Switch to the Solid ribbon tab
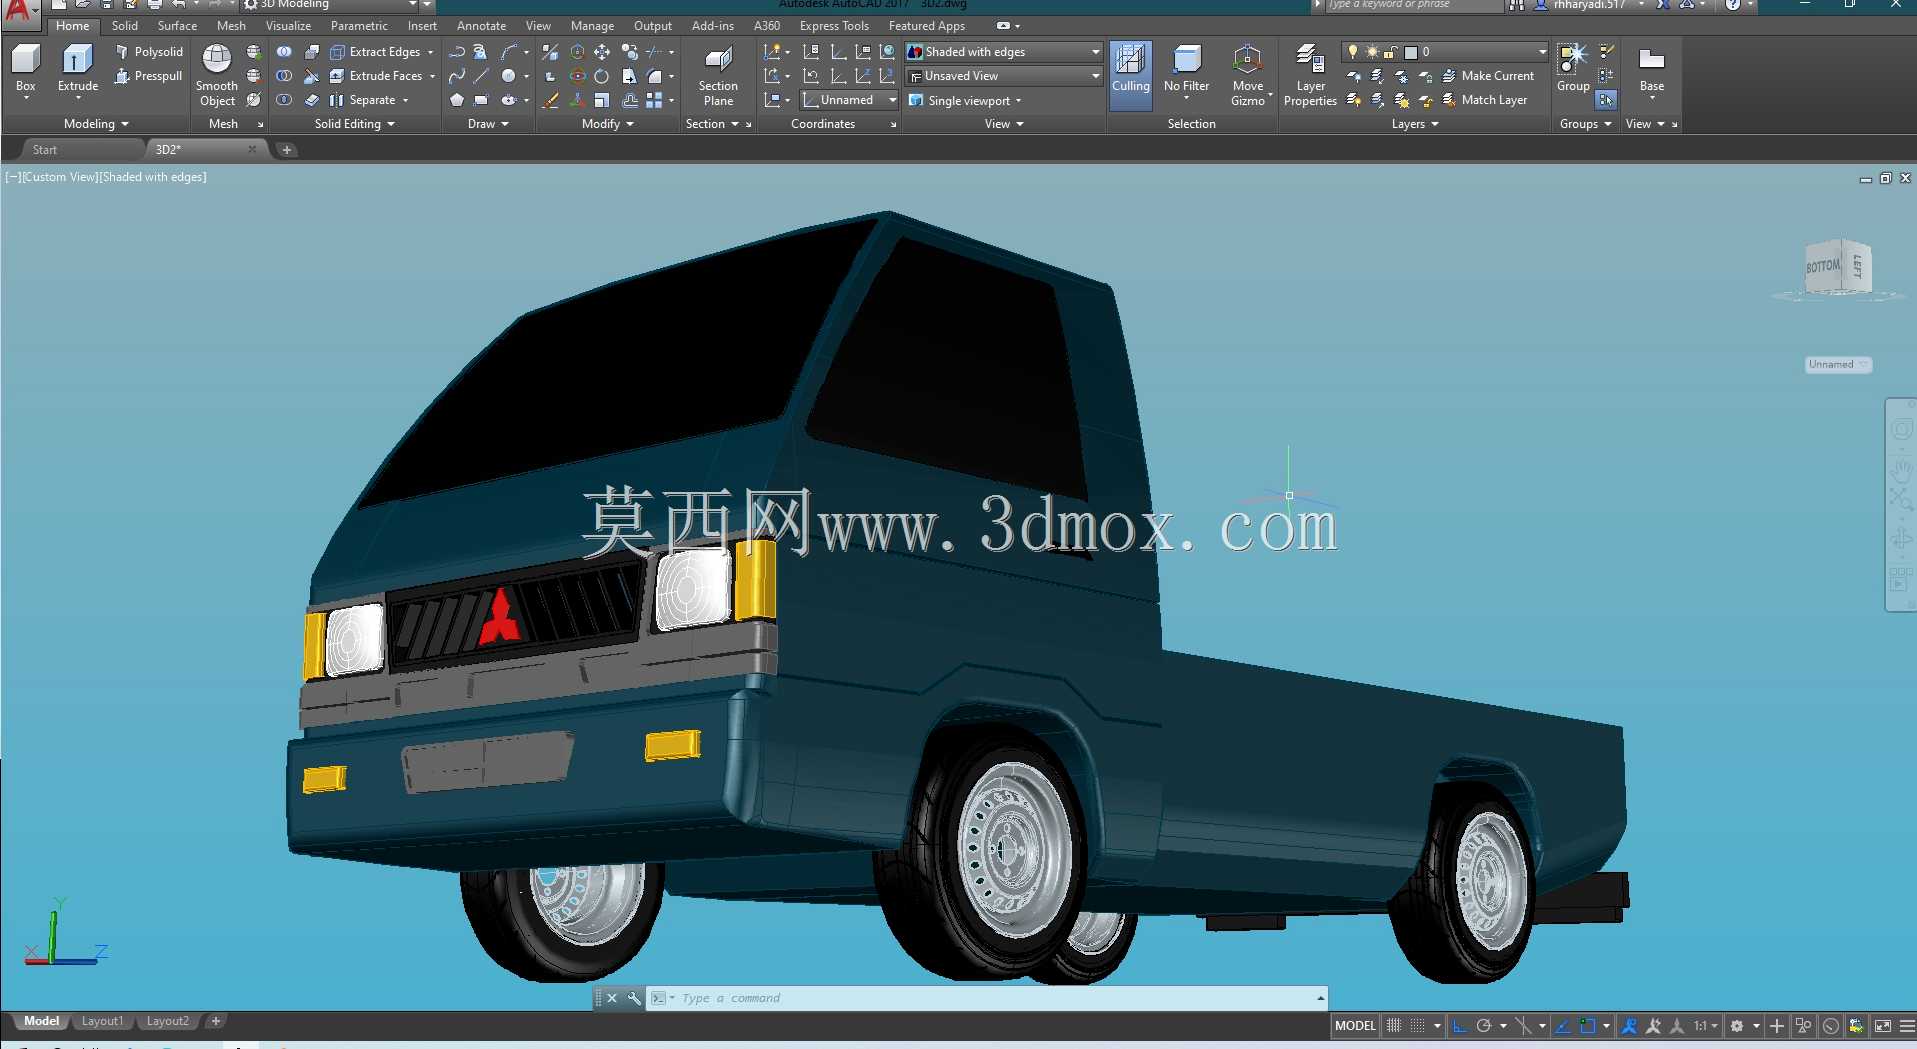1917x1049 pixels. coord(125,26)
